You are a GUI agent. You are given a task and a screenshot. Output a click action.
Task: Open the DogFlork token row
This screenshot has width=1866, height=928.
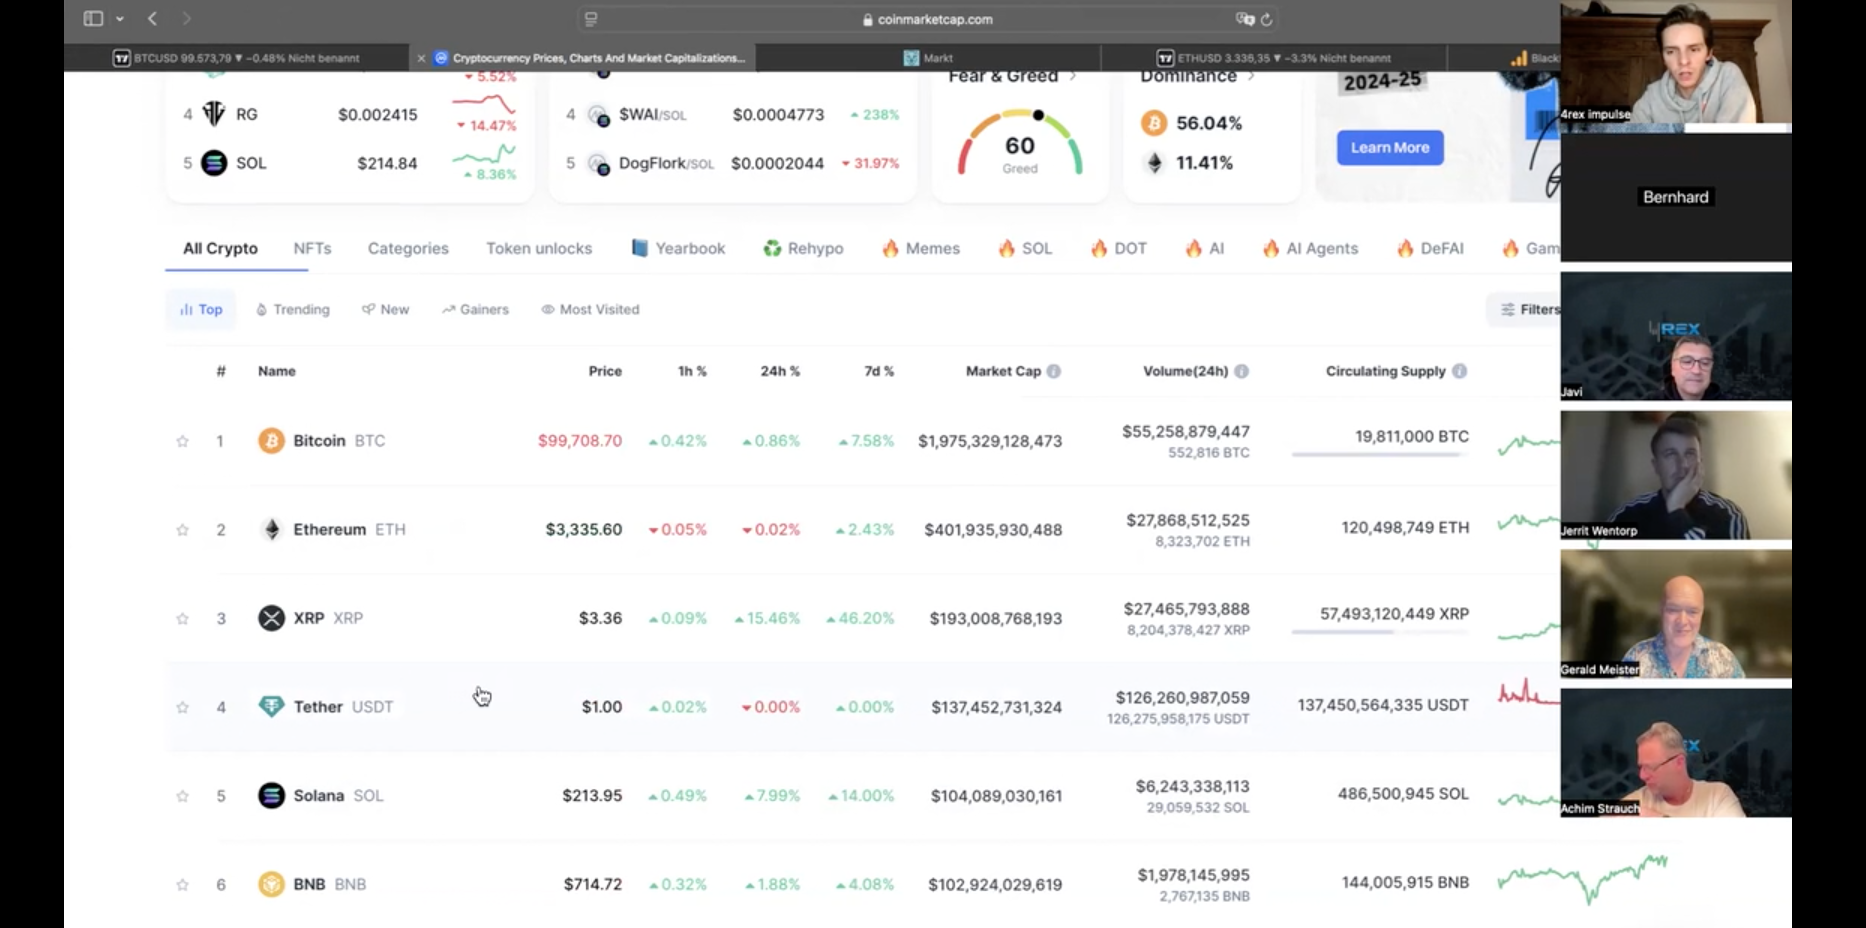[733, 163]
